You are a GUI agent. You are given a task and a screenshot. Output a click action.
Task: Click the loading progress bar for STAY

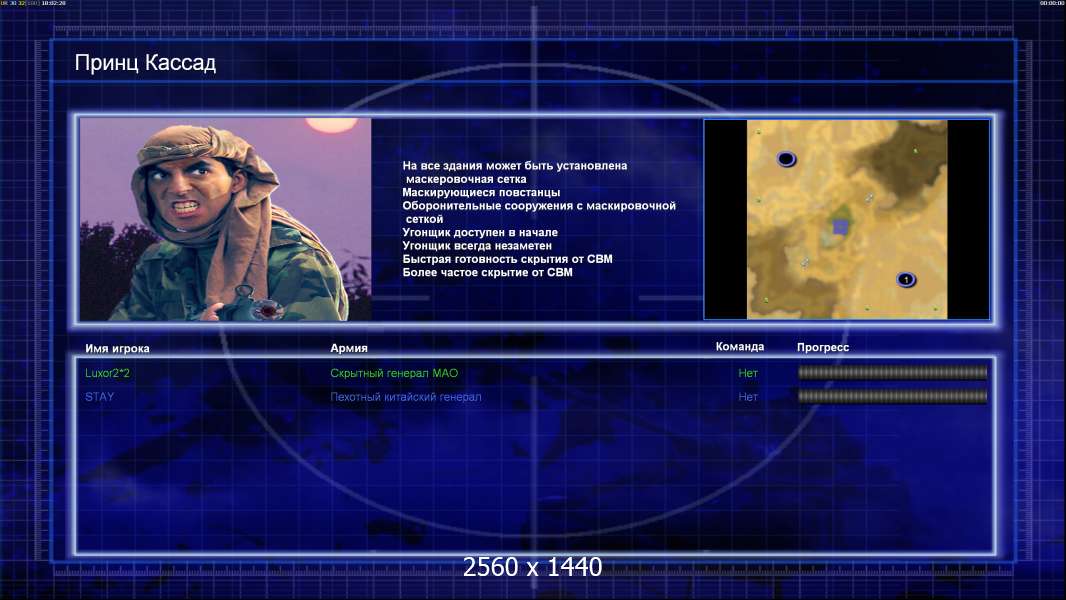(893, 396)
